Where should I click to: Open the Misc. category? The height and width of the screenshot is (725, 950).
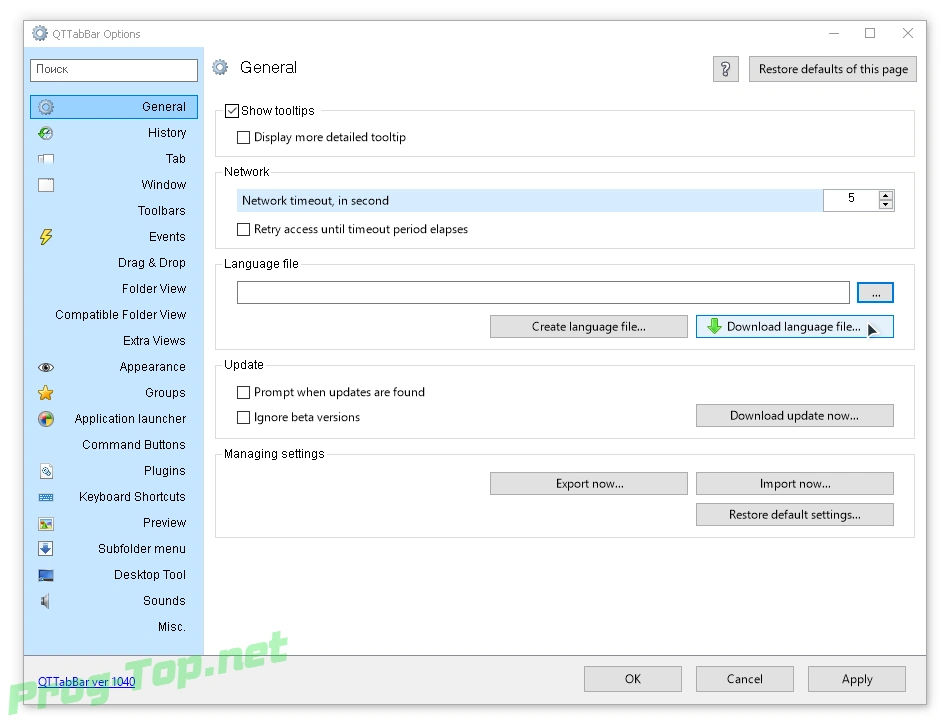(x=114, y=627)
